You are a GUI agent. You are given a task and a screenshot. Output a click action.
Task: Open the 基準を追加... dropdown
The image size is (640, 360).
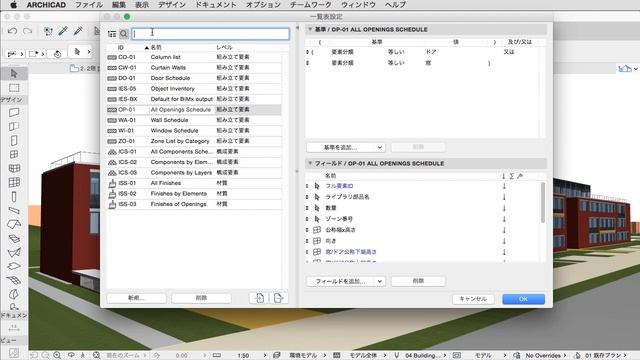(346, 147)
